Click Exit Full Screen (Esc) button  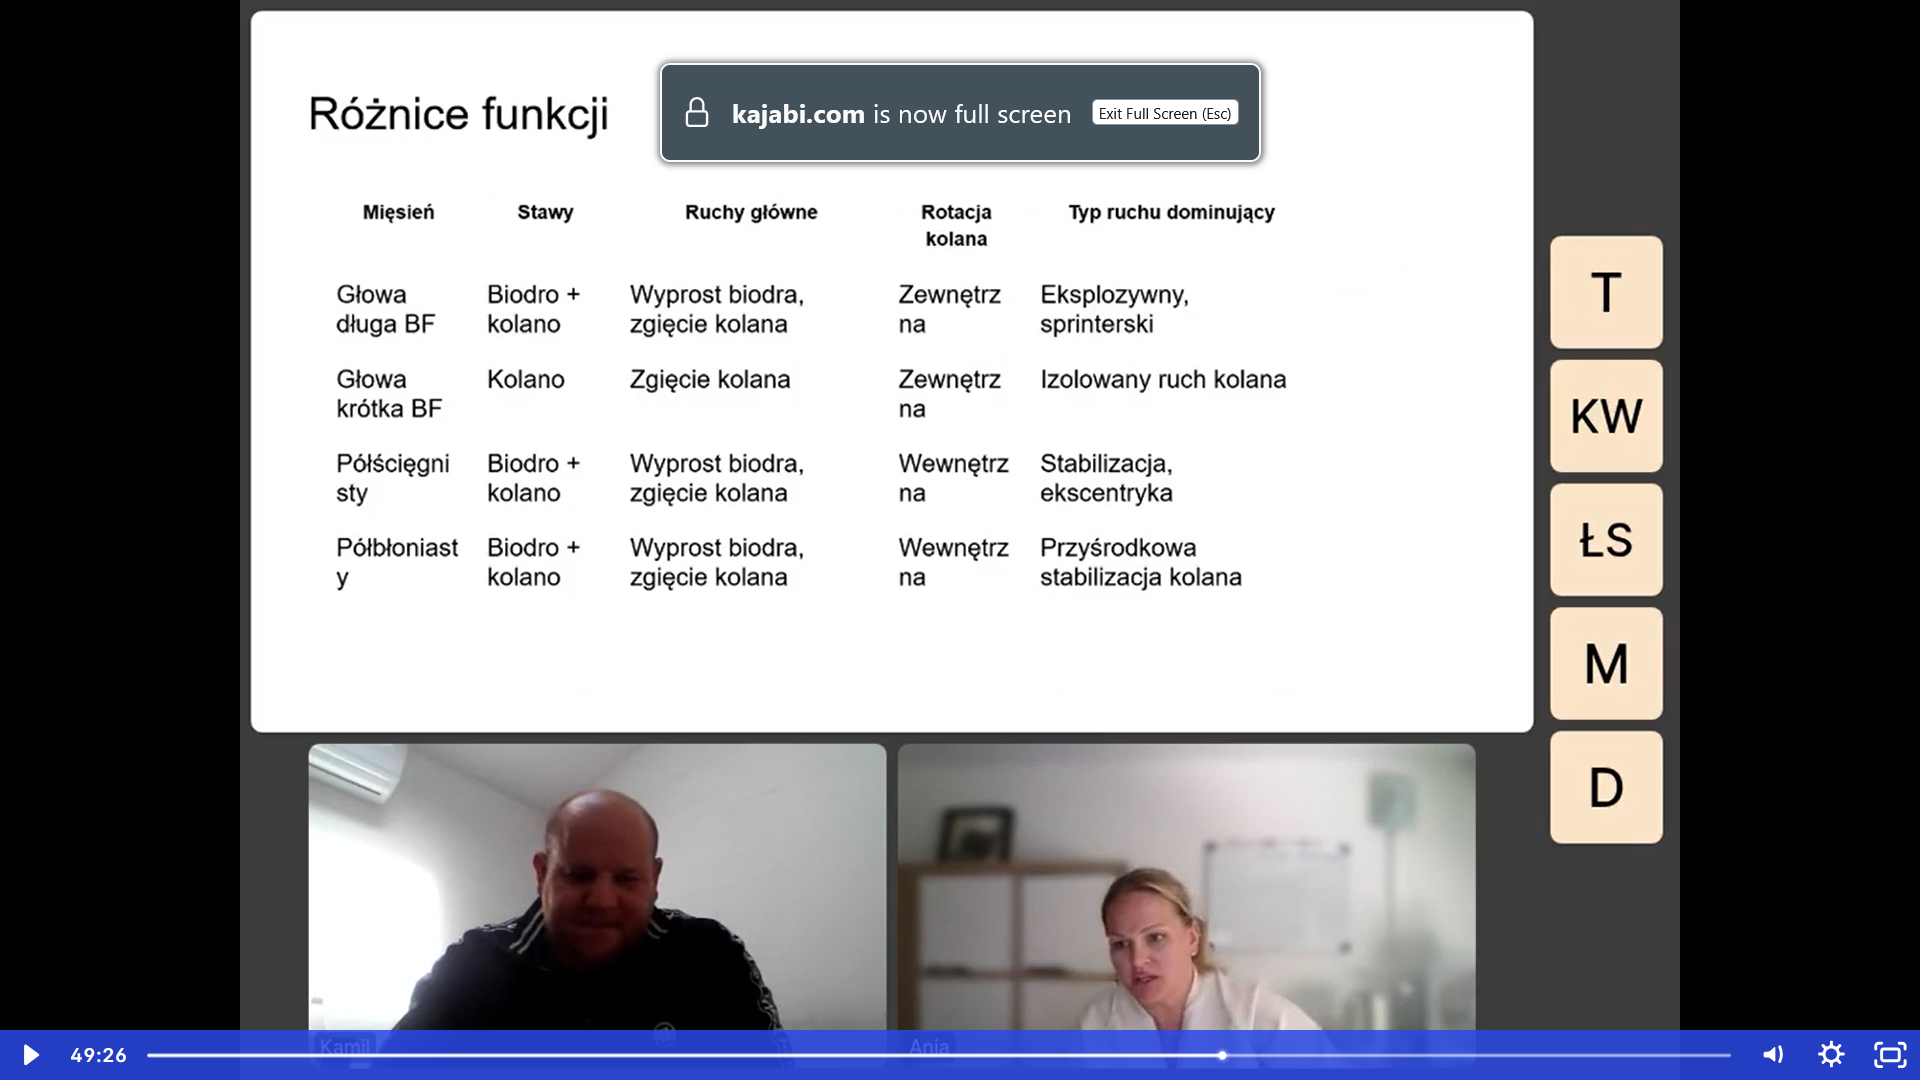[x=1165, y=113]
